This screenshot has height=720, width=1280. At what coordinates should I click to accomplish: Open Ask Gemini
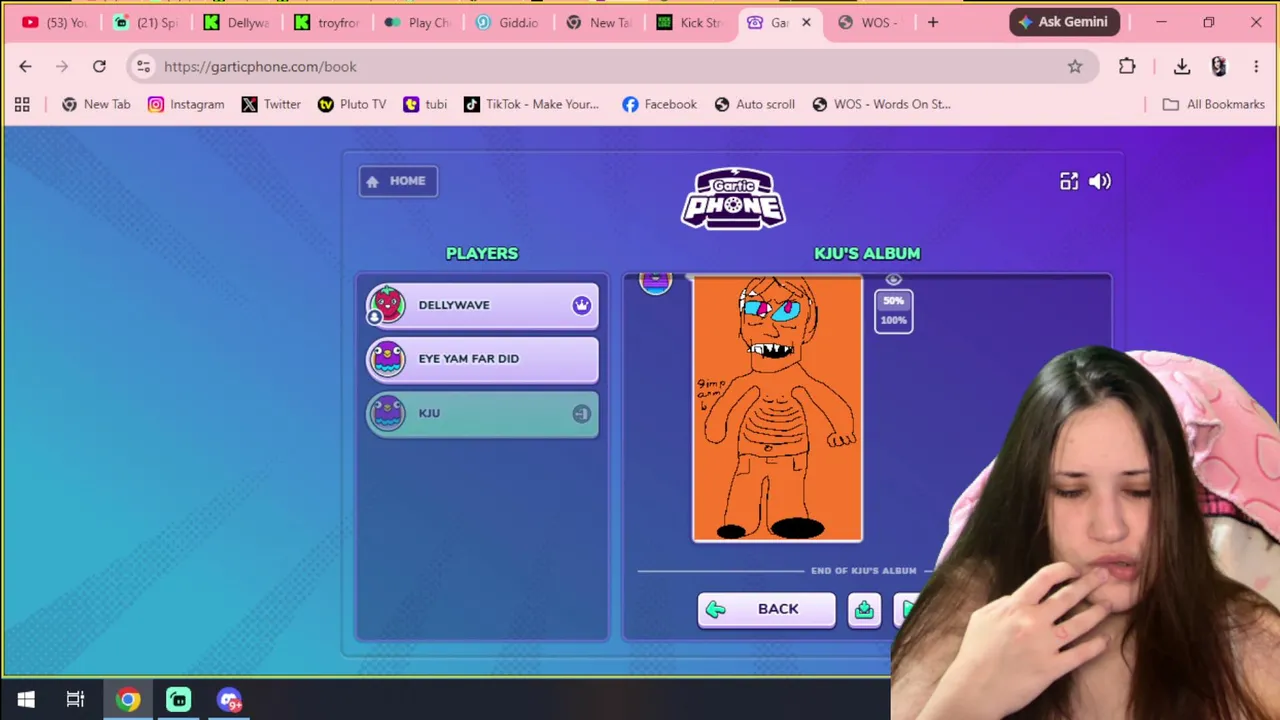coord(1064,22)
